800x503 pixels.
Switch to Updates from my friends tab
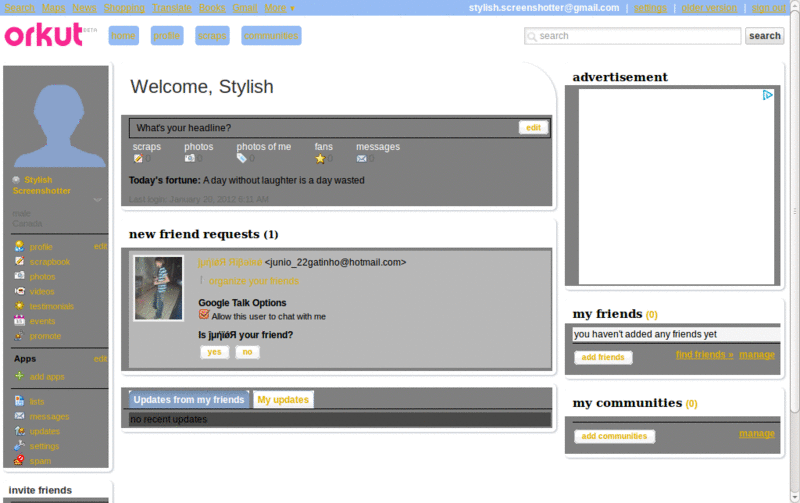click(189, 399)
